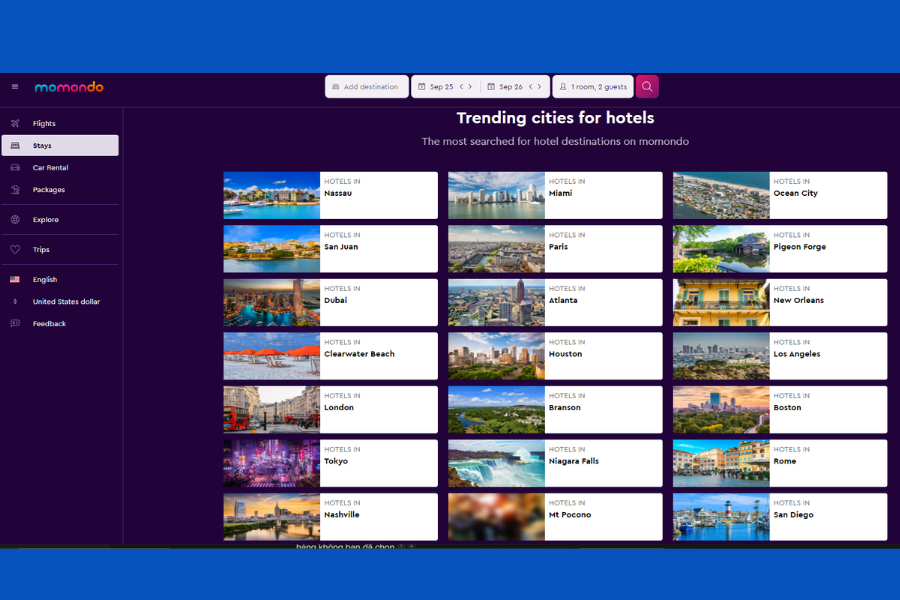900x600 pixels.
Task: Click the Niagara Falls thumbnail image
Action: (496, 463)
